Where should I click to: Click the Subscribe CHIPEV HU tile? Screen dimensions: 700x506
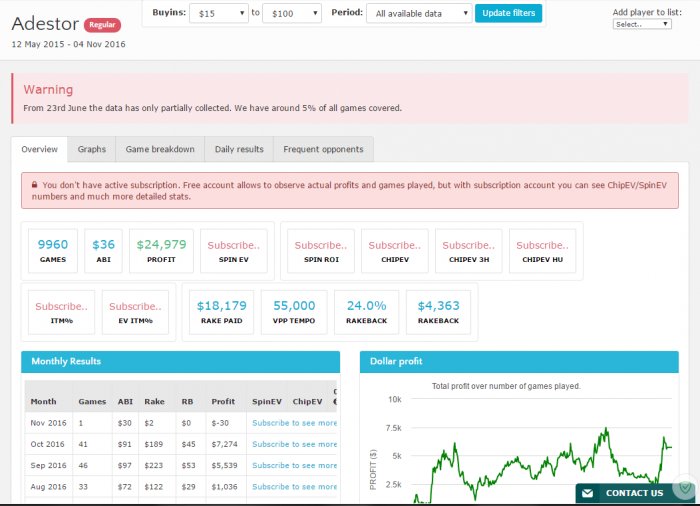(x=542, y=251)
